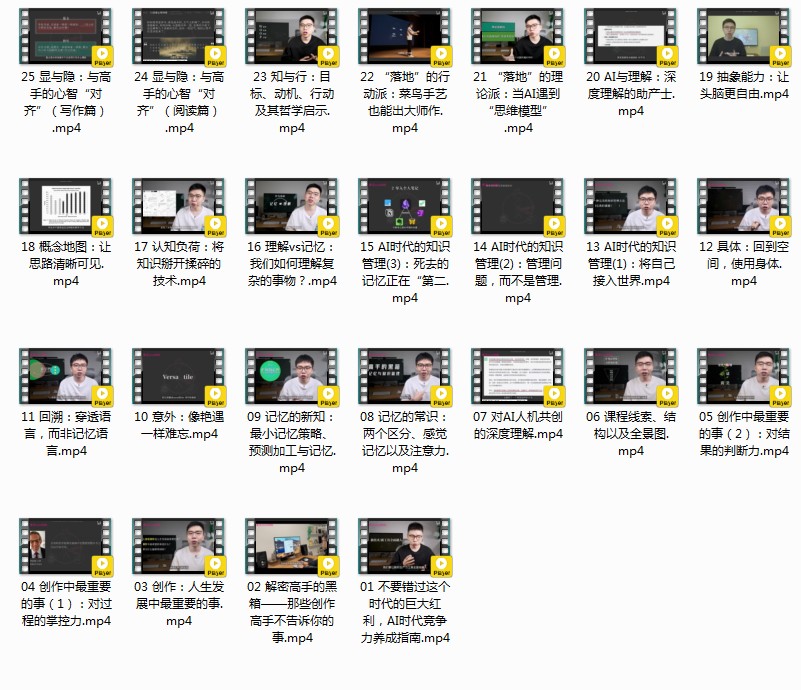Select the 01 不要错过这个时代 video icon
The image size is (801, 690).
405,547
